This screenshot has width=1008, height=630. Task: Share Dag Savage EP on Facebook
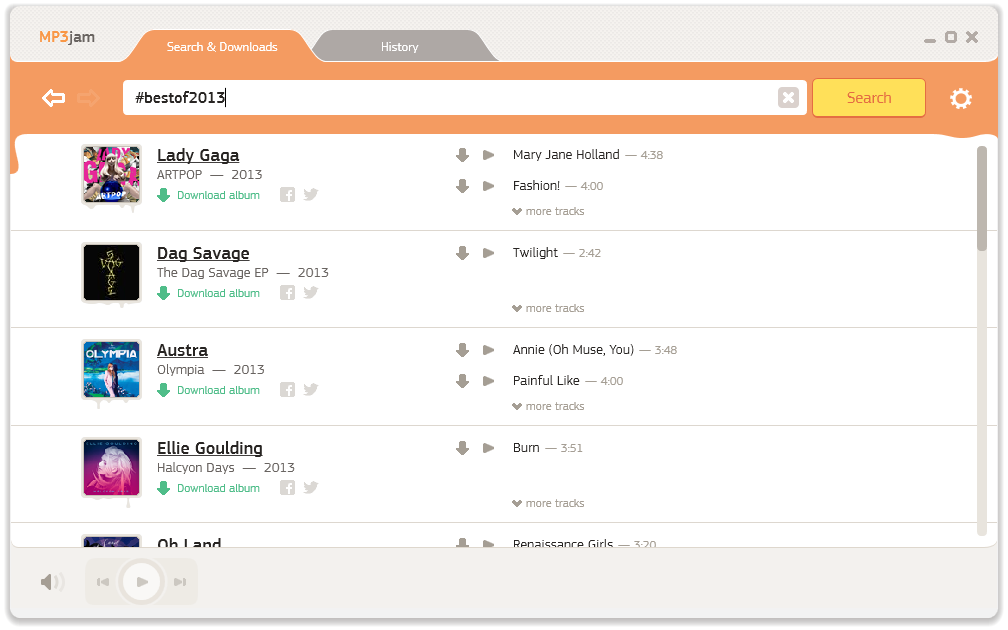click(287, 292)
